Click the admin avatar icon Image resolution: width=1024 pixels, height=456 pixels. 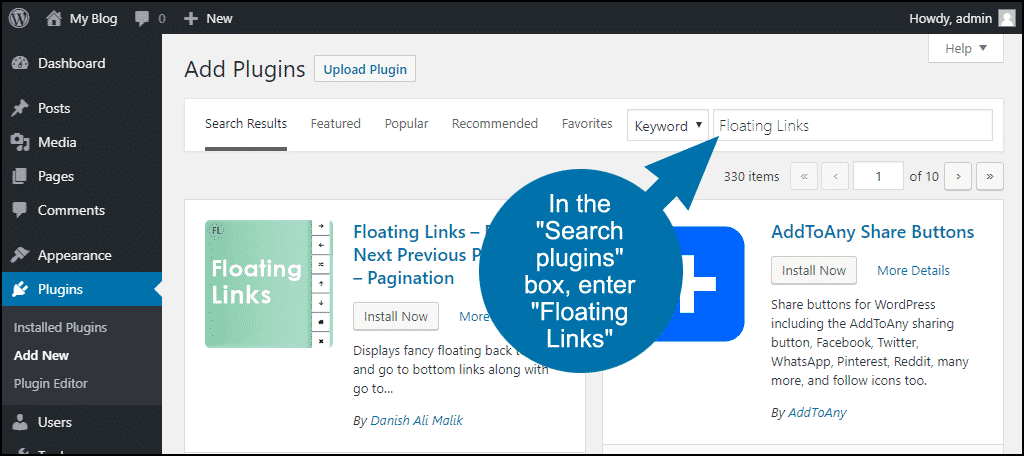click(1006, 18)
